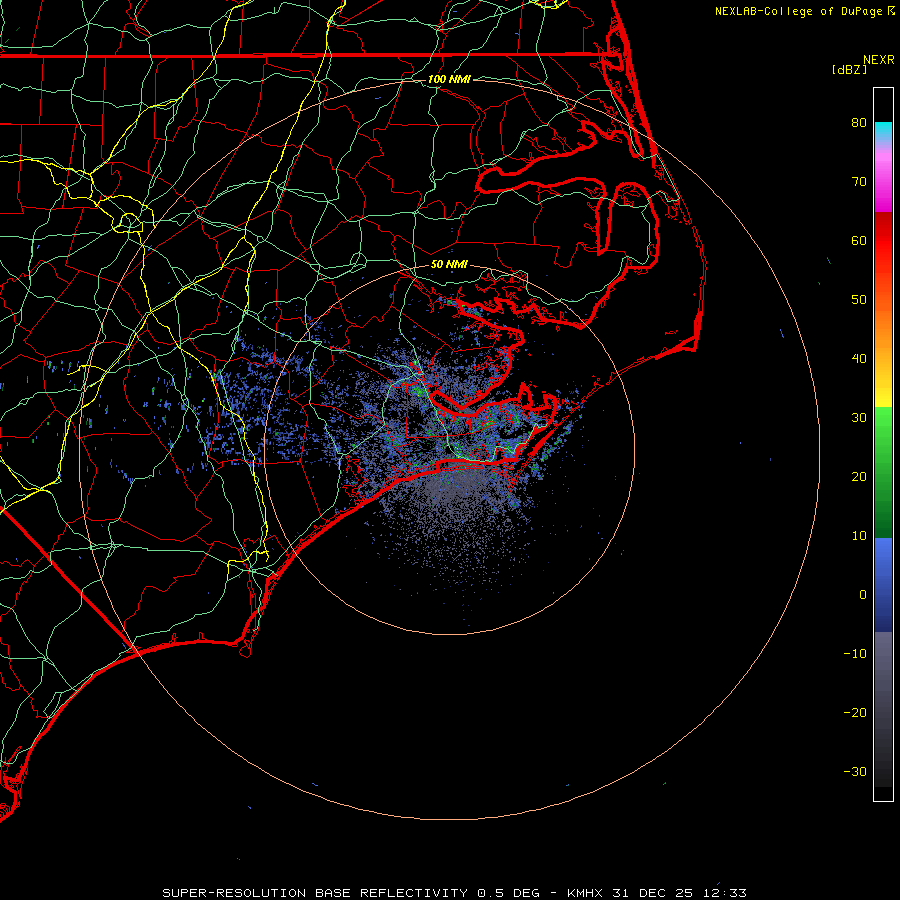Screen dimensions: 900x900
Task: Click the cyan segment at the colorbar top
Action: click(x=883, y=130)
